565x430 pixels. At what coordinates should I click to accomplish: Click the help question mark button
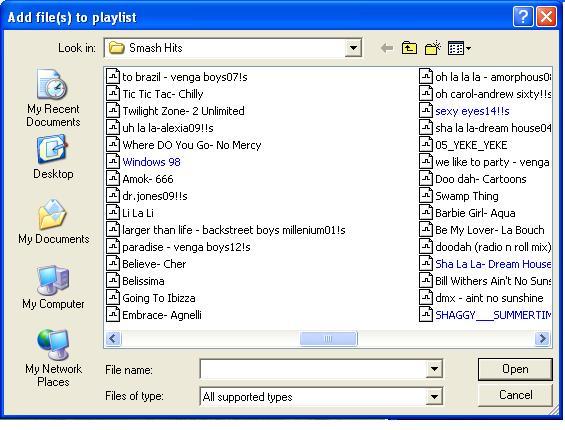point(523,17)
